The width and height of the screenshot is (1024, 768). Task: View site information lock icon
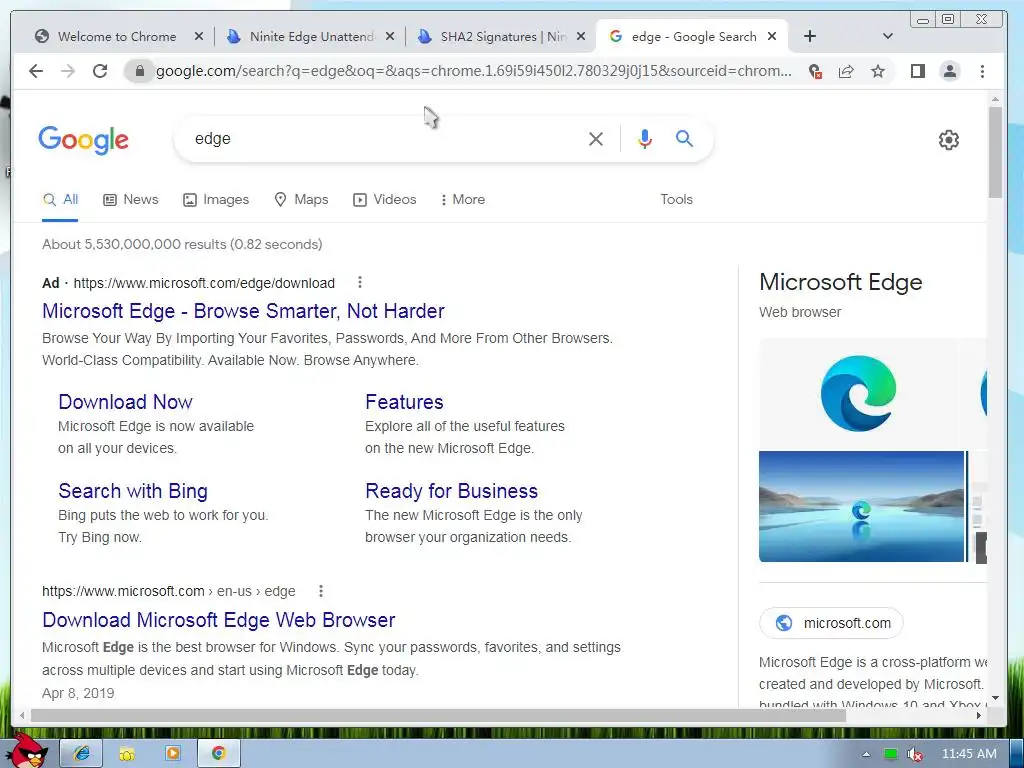point(139,71)
